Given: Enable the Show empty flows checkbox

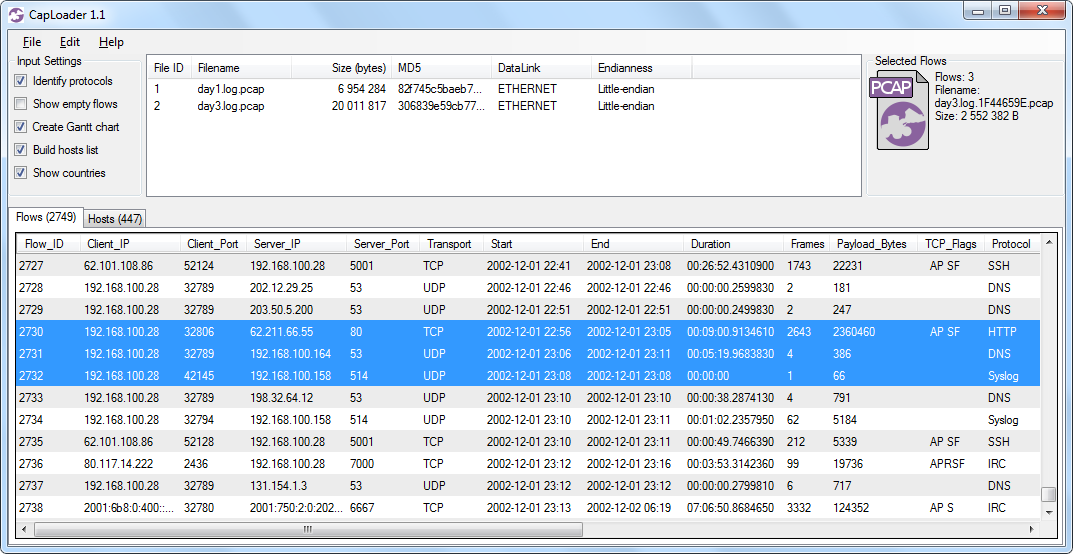Looking at the screenshot, I should click(21, 104).
